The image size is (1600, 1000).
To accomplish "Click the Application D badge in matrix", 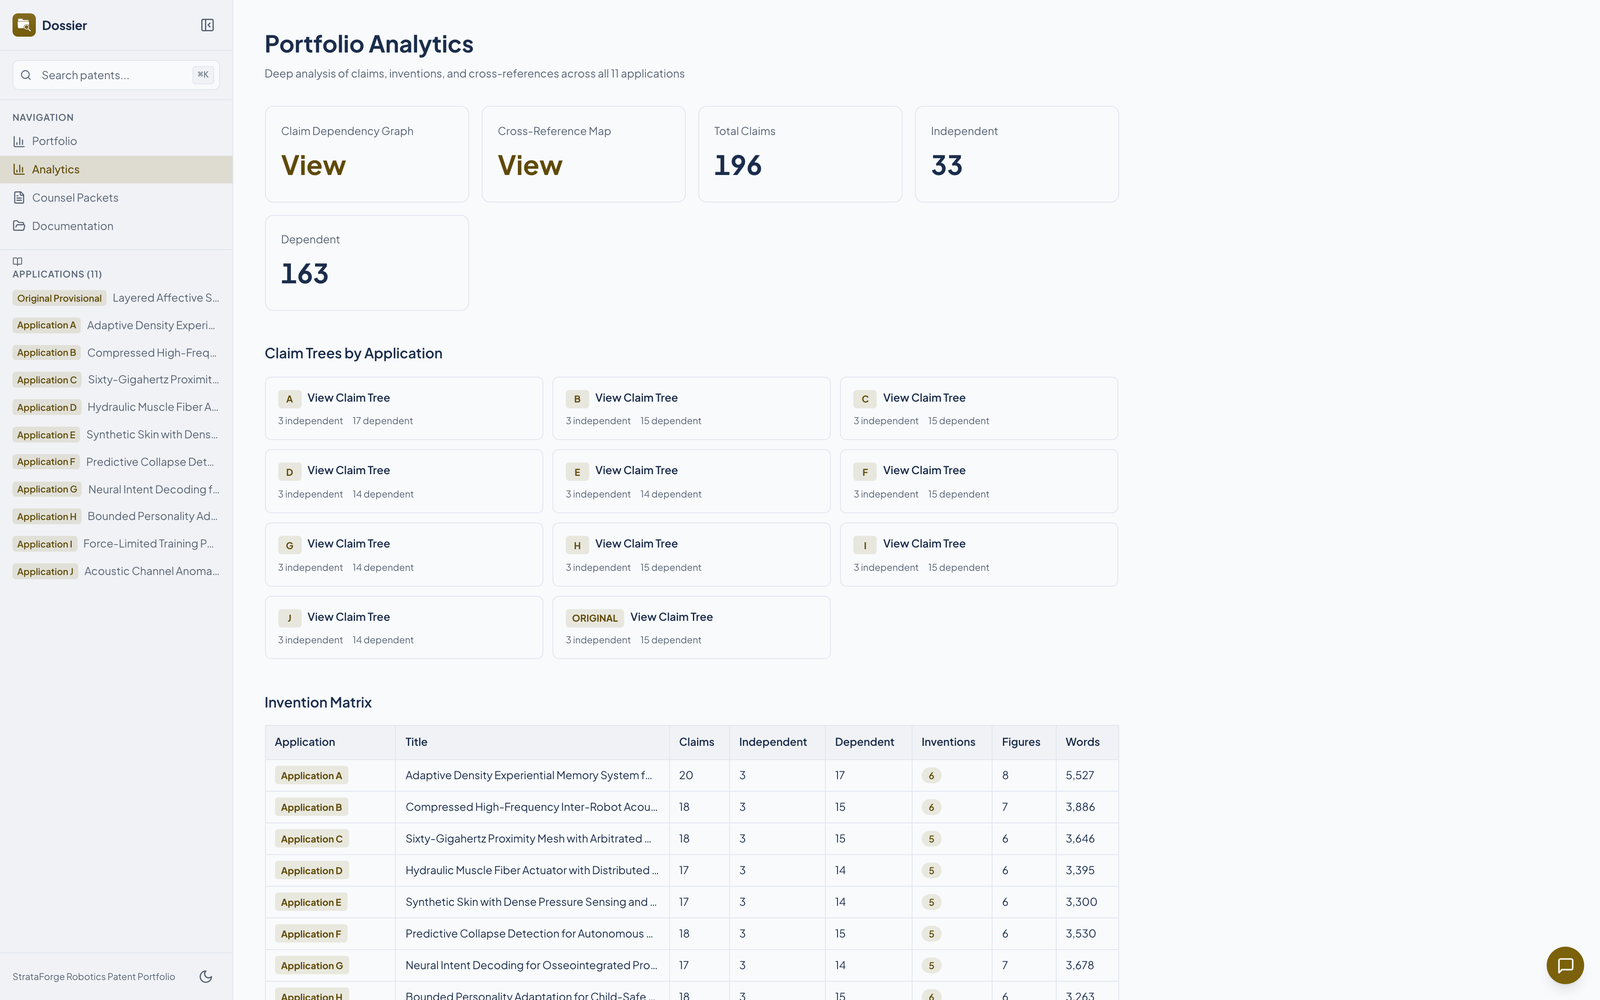I will (311, 871).
